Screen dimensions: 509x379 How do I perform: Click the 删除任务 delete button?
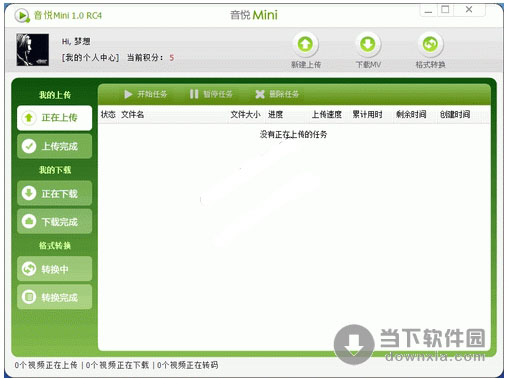click(277, 94)
